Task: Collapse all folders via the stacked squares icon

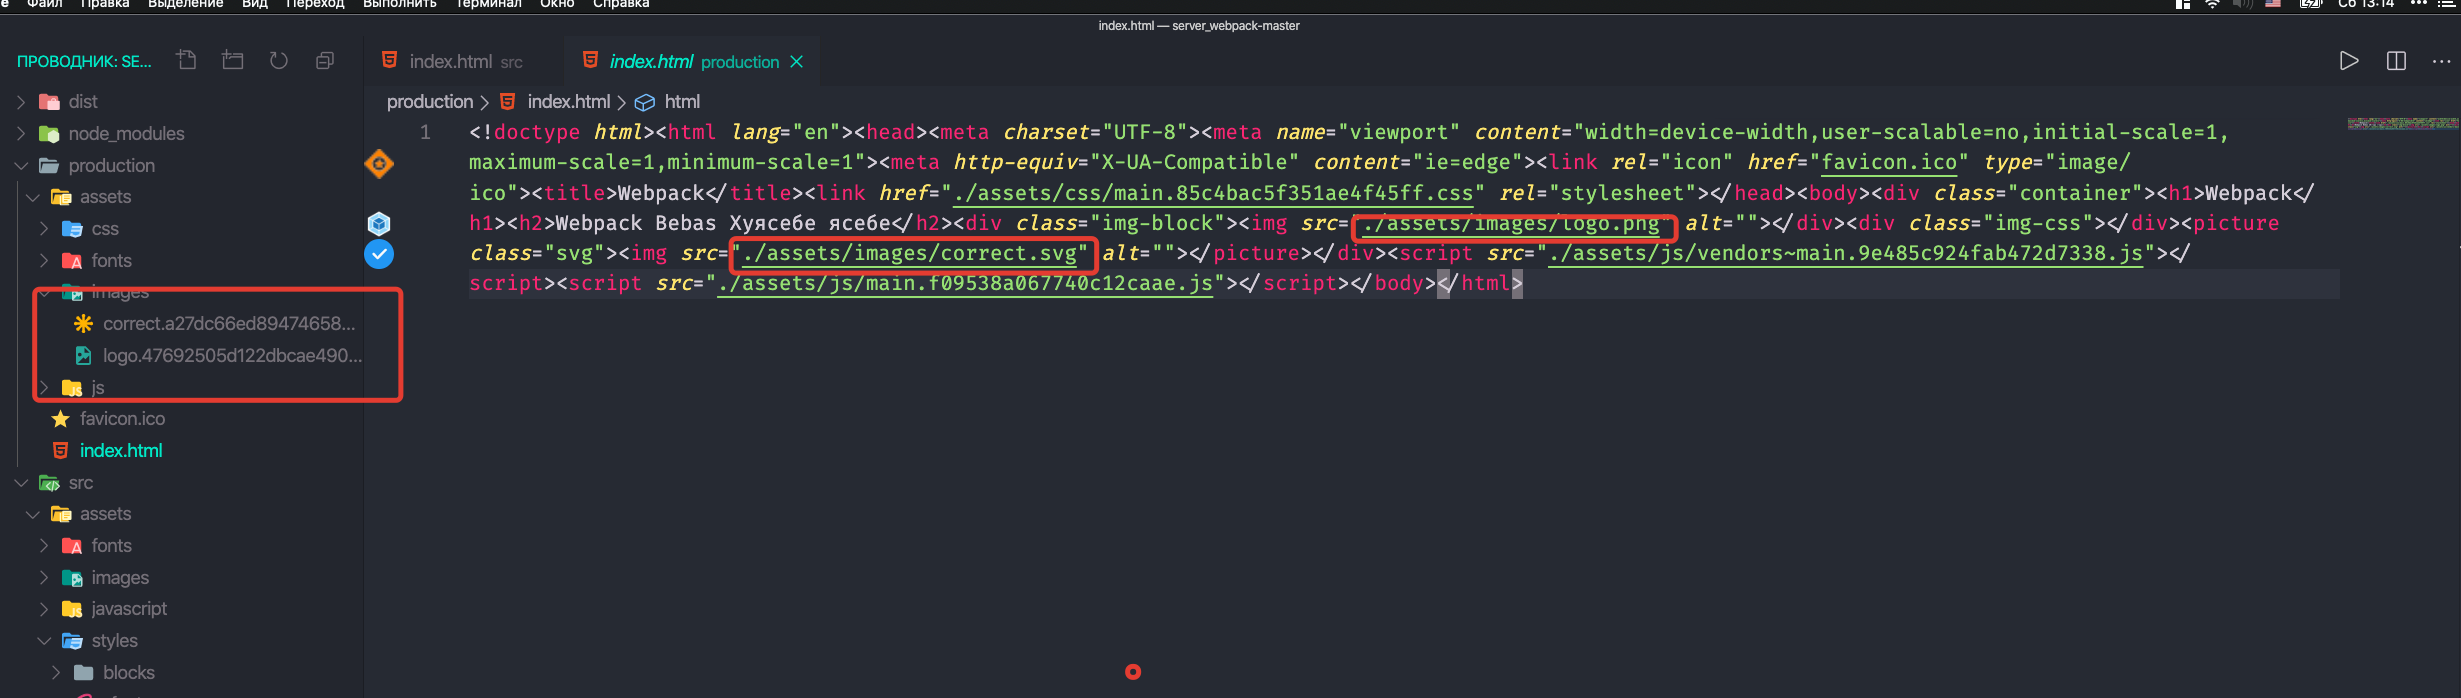Action: click(x=325, y=61)
